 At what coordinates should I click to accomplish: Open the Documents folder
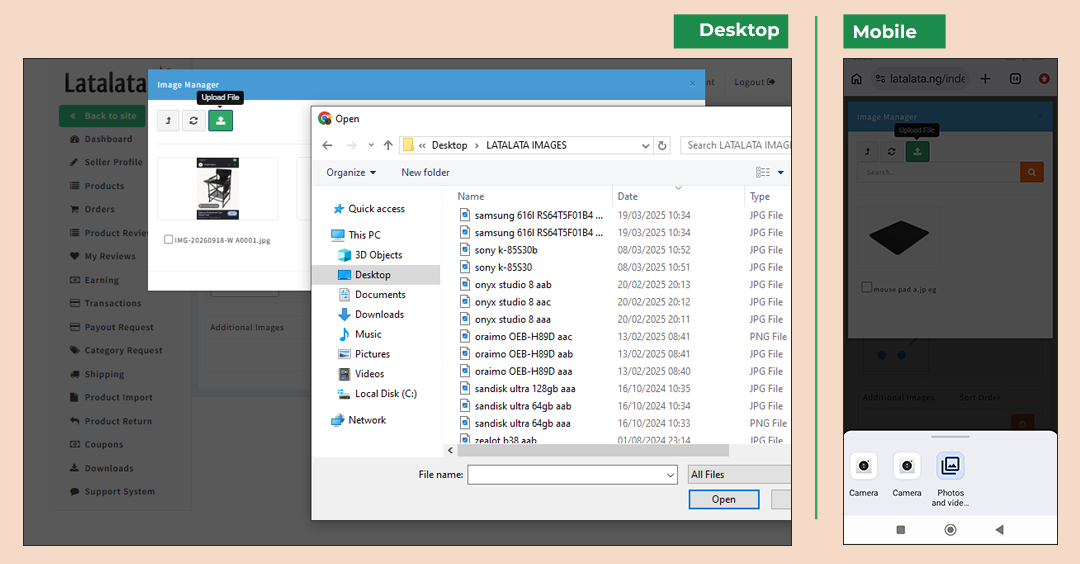(372, 295)
